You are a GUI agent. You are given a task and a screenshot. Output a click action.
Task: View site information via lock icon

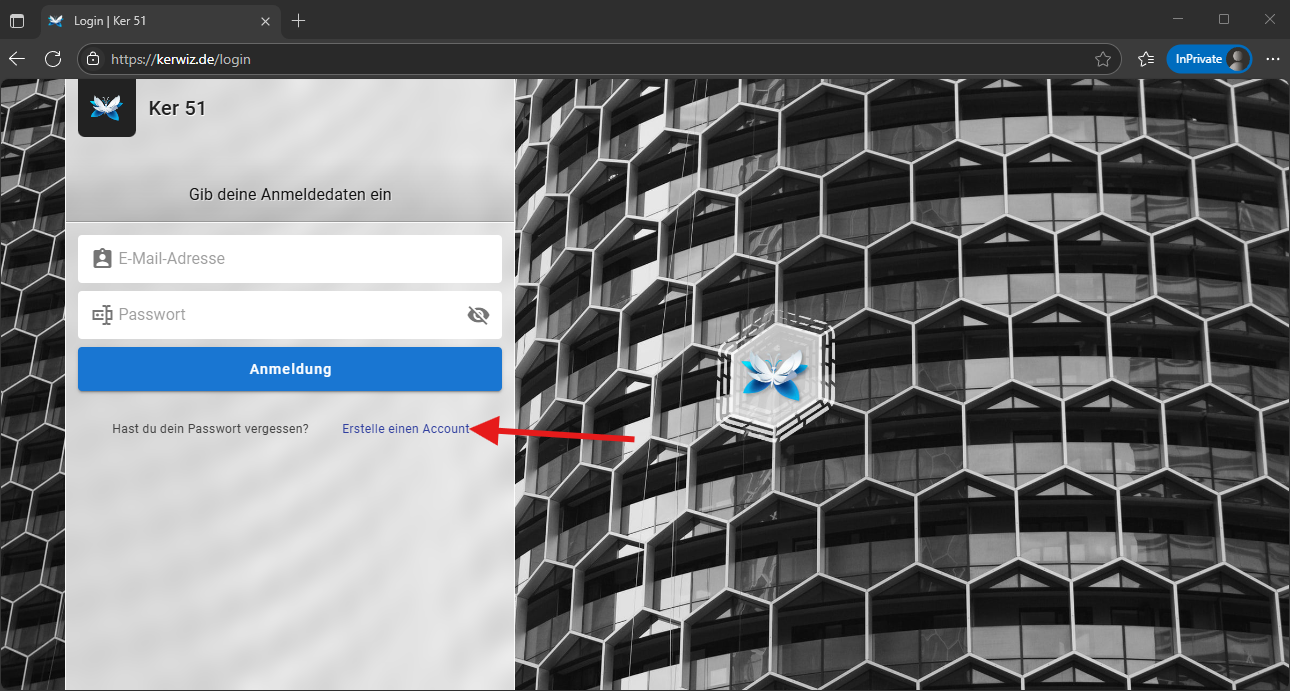point(94,59)
